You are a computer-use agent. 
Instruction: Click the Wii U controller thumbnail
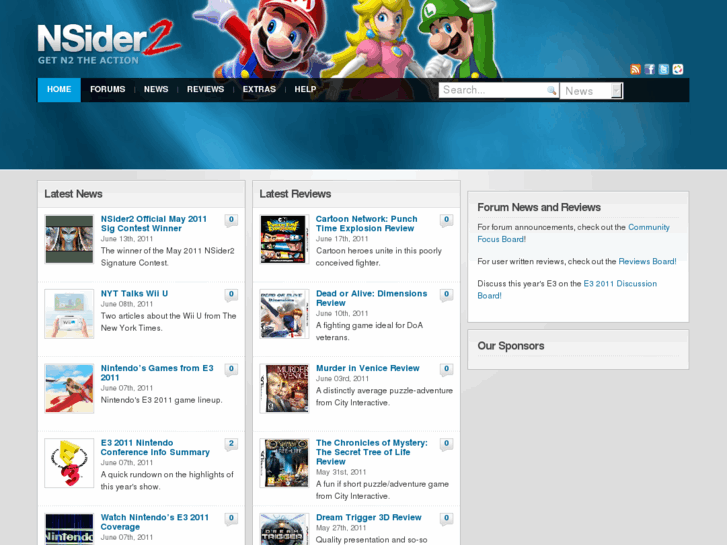point(69,314)
